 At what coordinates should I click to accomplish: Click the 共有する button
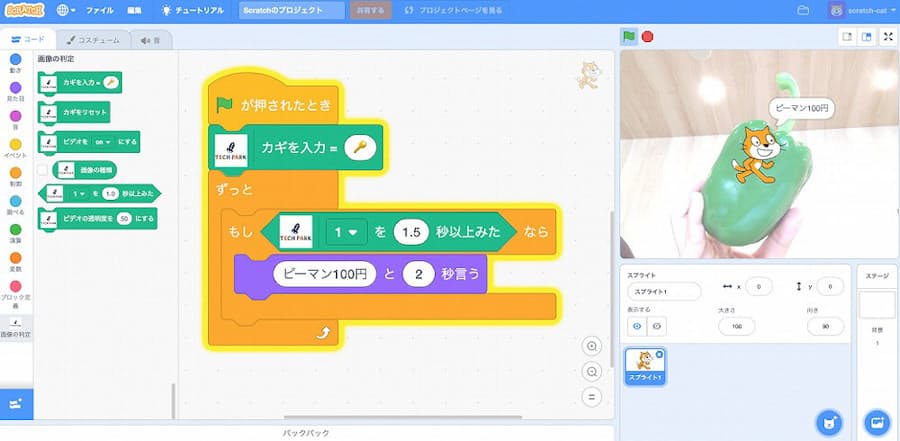click(x=369, y=10)
